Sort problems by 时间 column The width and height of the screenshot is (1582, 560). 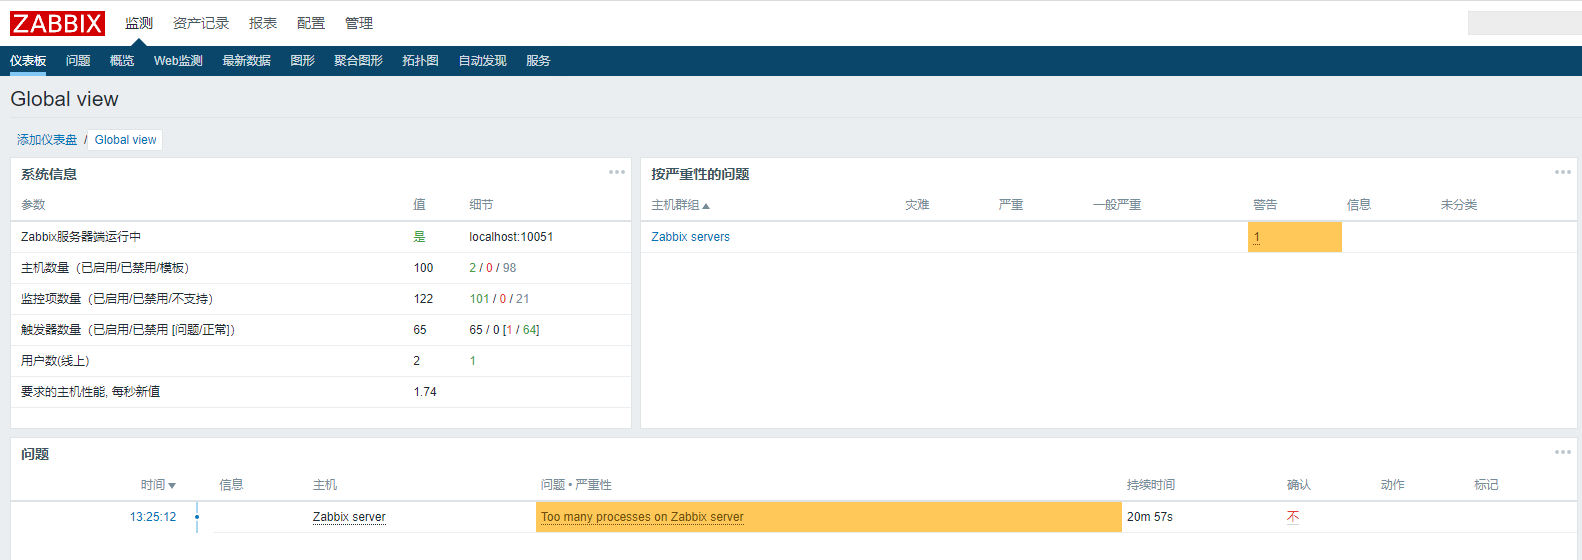click(x=158, y=485)
